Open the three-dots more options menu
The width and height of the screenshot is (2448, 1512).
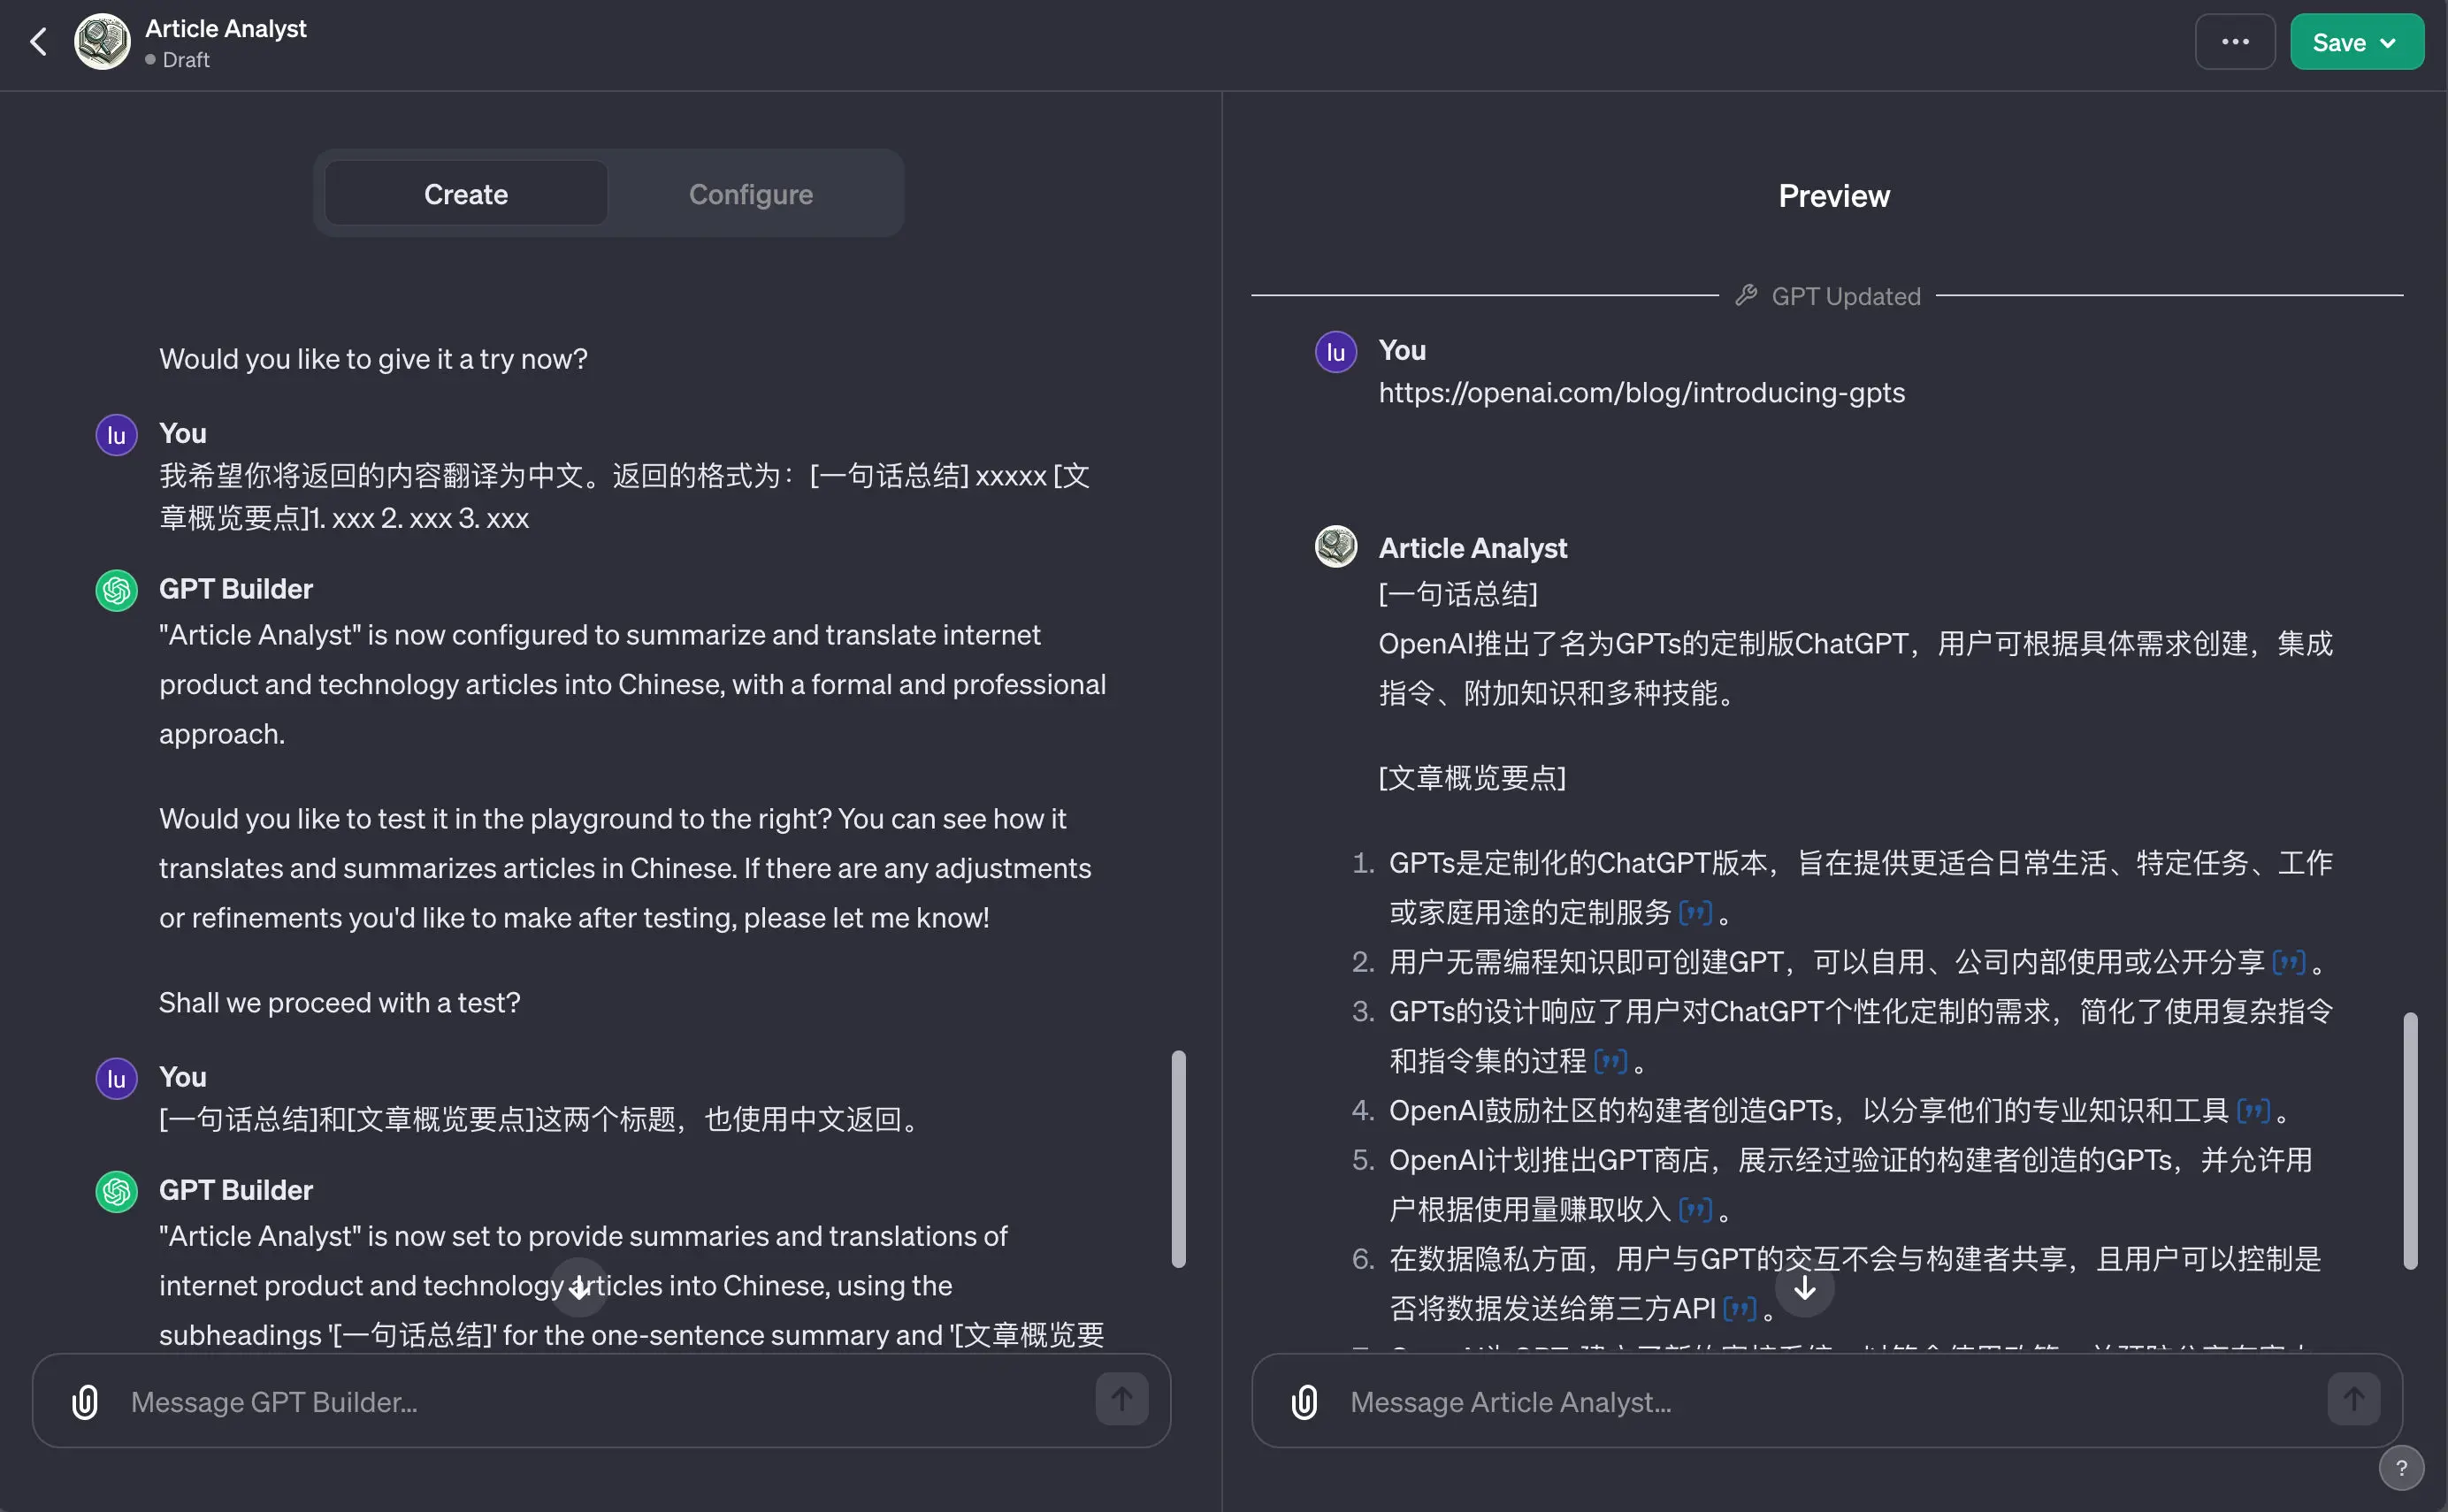click(2234, 42)
